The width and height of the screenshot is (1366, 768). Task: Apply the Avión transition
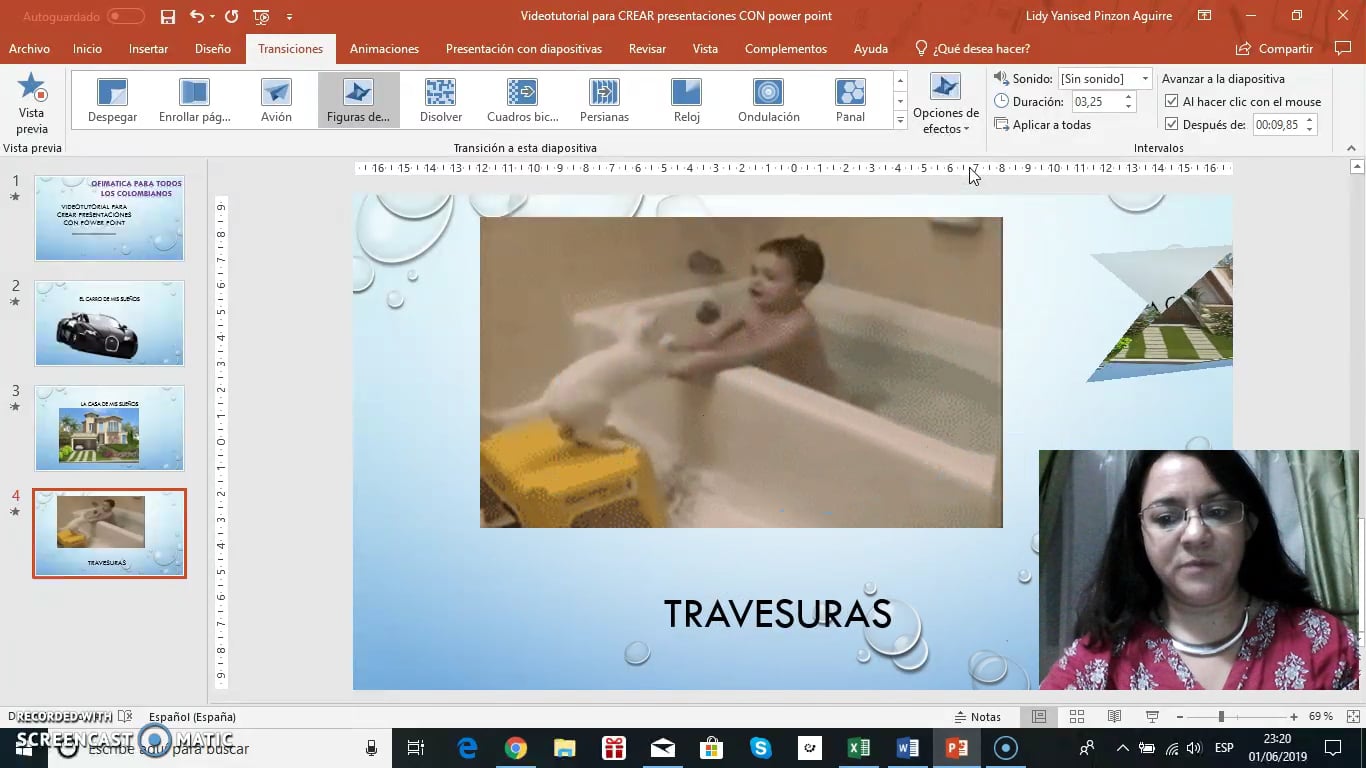[x=276, y=100]
